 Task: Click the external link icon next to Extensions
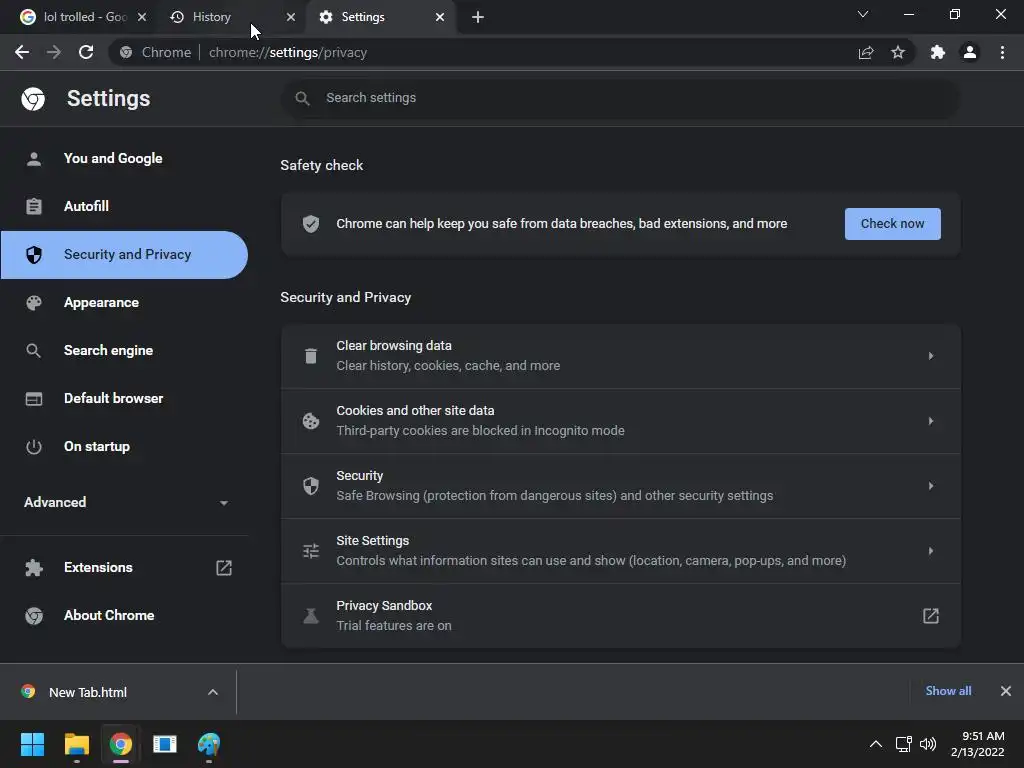pos(224,568)
